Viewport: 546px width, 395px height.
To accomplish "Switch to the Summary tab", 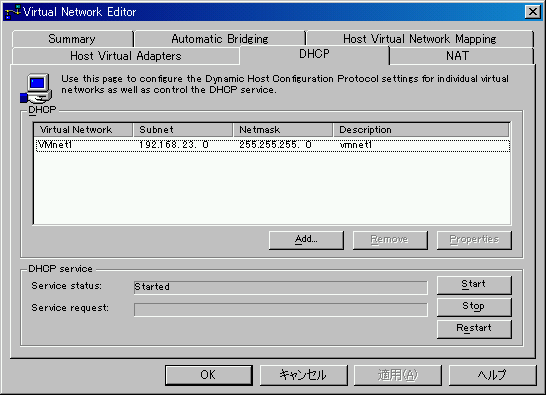I will click(72, 39).
